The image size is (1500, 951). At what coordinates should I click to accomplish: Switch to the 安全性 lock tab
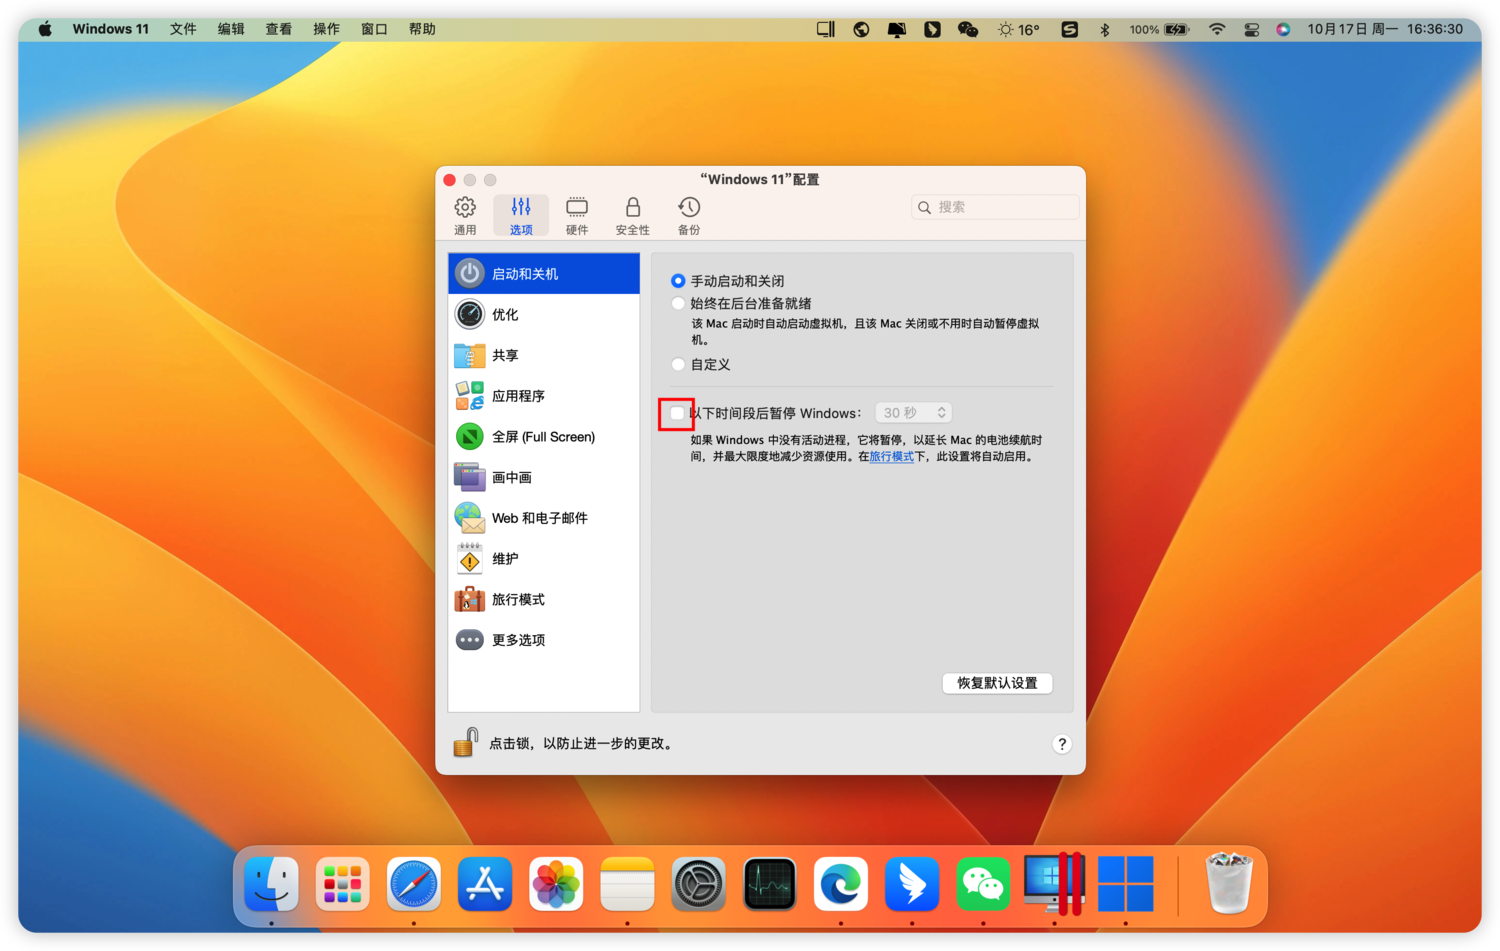[632, 215]
